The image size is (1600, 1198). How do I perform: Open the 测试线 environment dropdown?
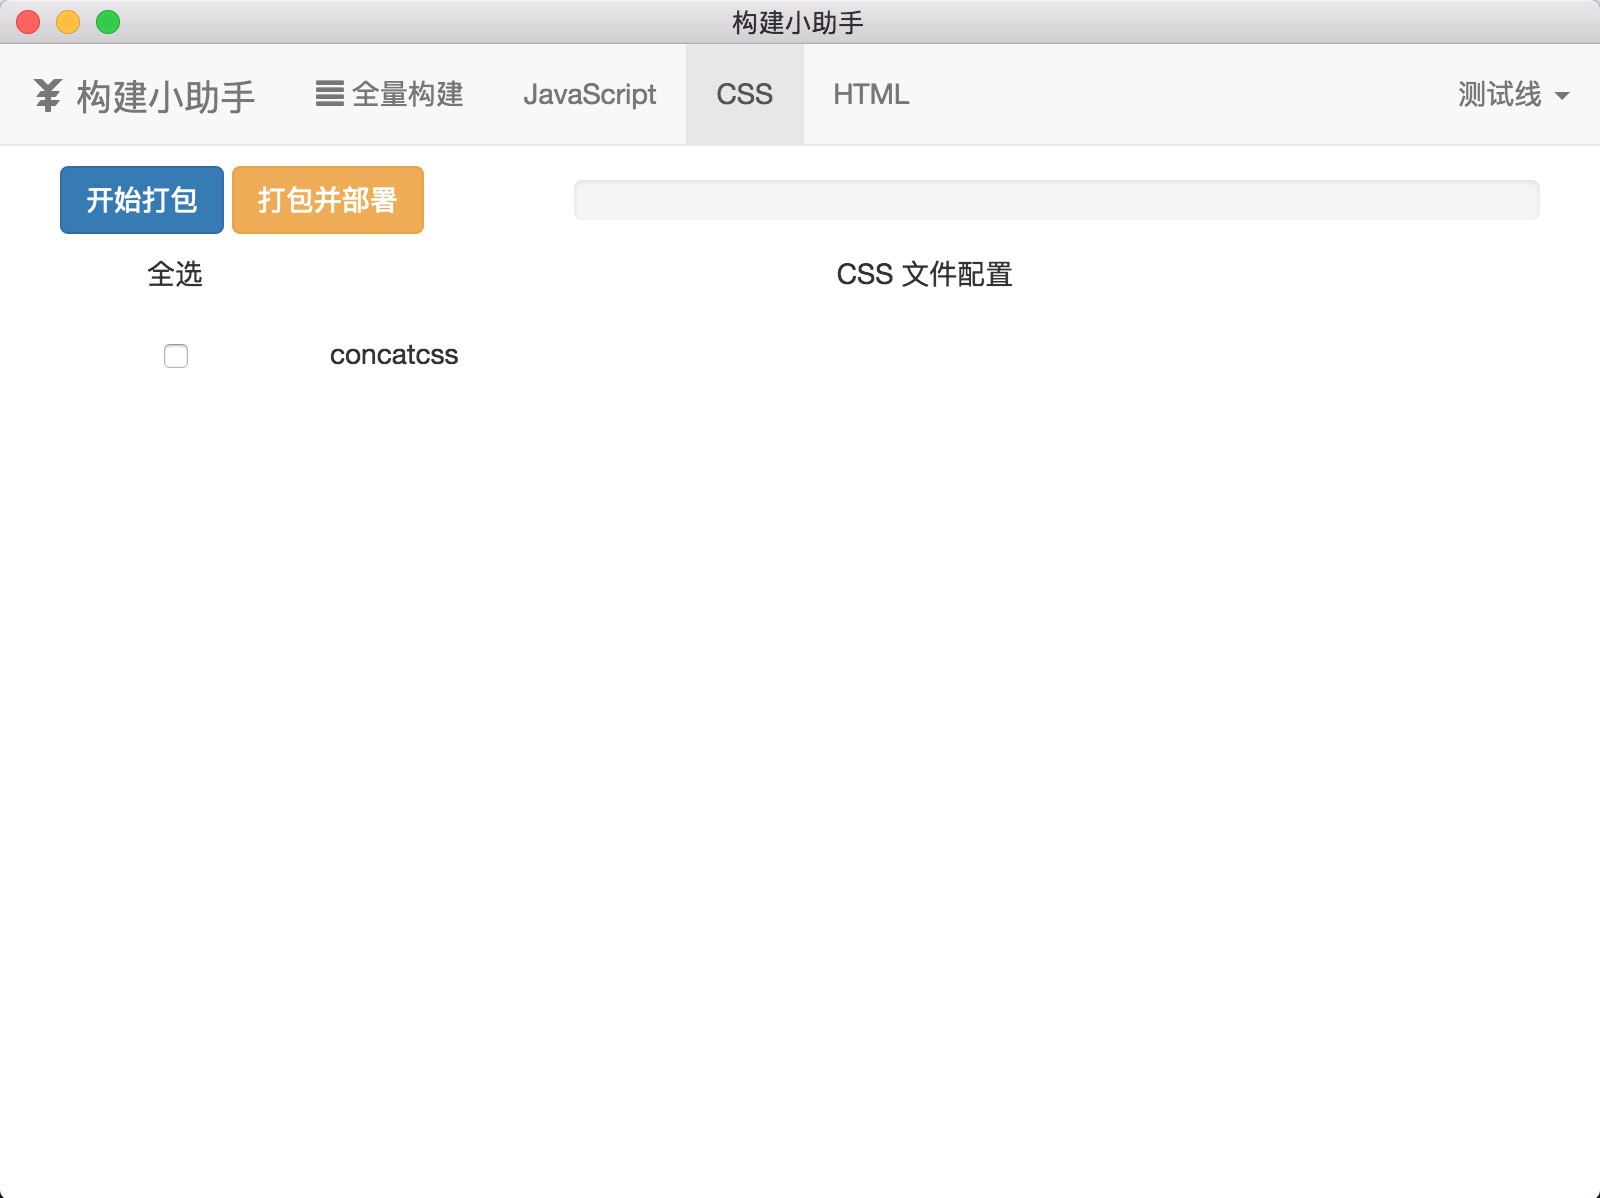pos(1513,94)
